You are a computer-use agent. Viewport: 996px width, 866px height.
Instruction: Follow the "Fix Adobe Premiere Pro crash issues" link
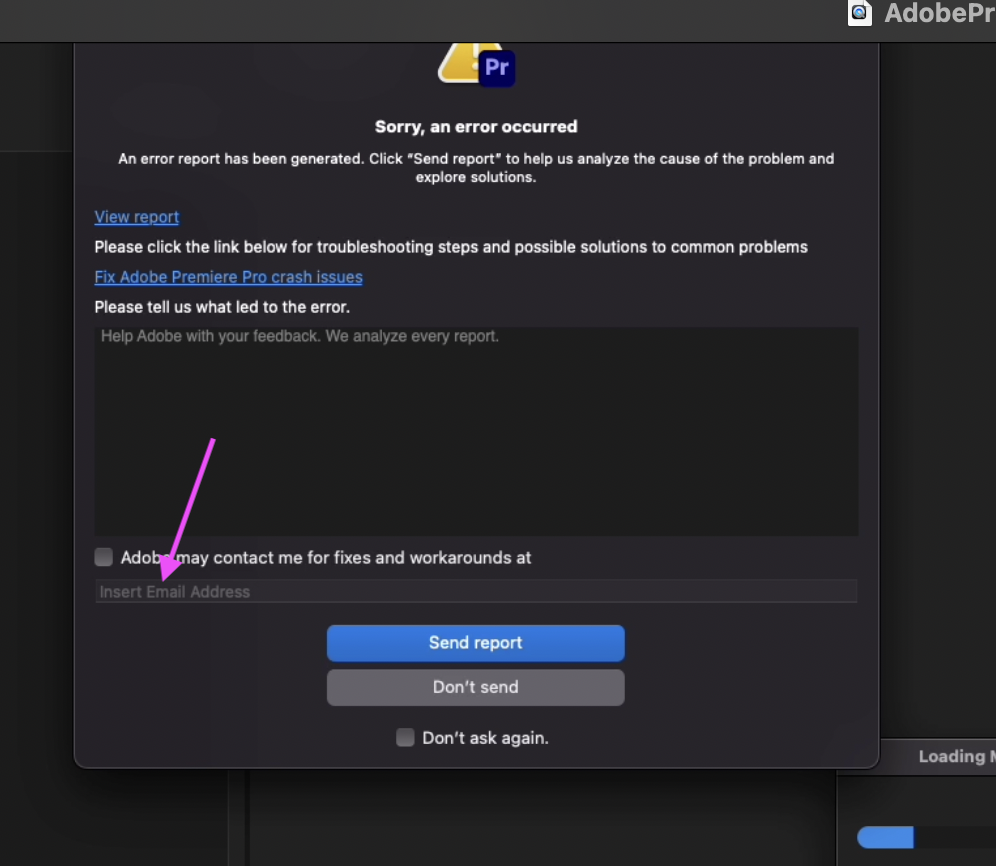(x=228, y=277)
